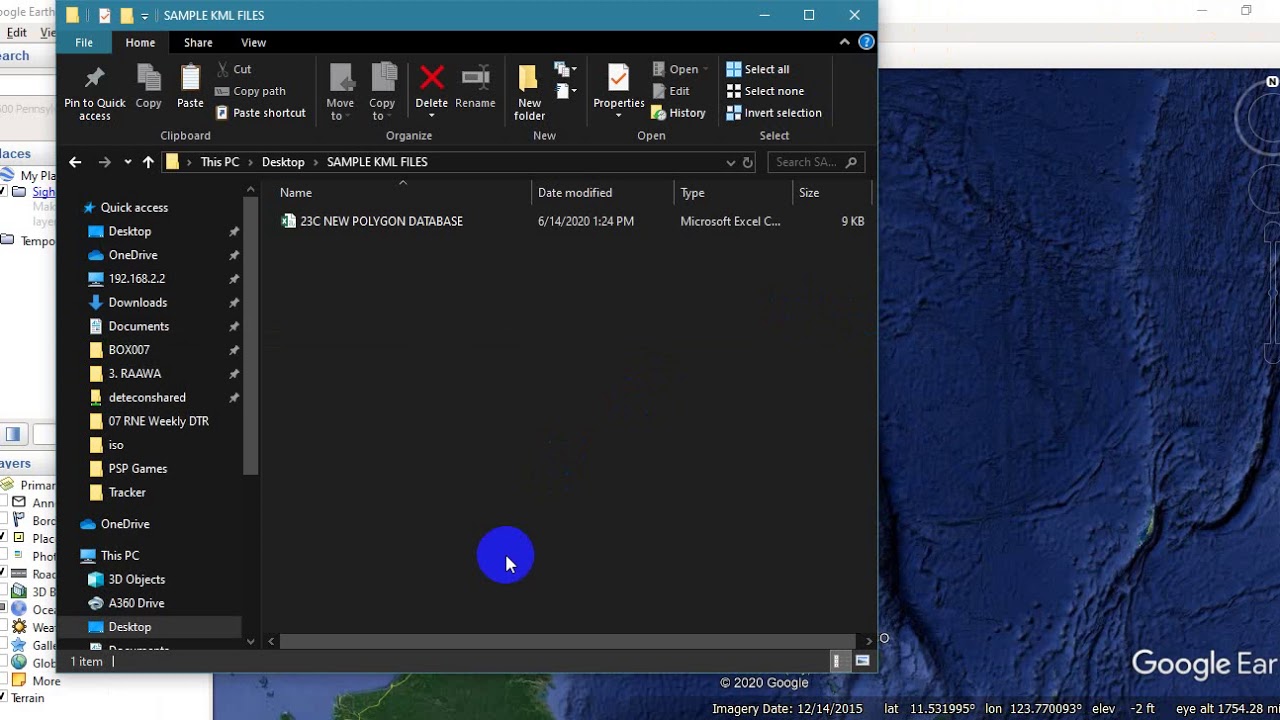Open PSP Games folder in navigation pane
Image resolution: width=1280 pixels, height=720 pixels.
[x=128, y=469]
